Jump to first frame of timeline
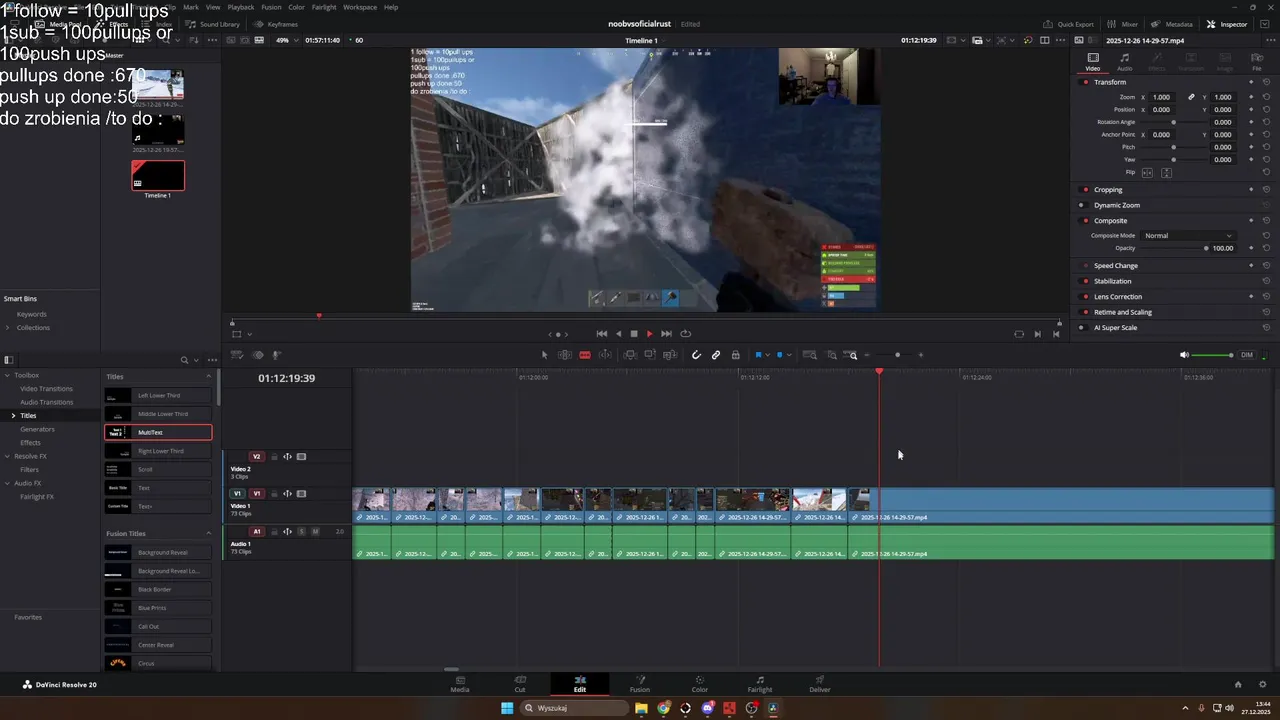Viewport: 1280px width, 720px height. tap(601, 334)
